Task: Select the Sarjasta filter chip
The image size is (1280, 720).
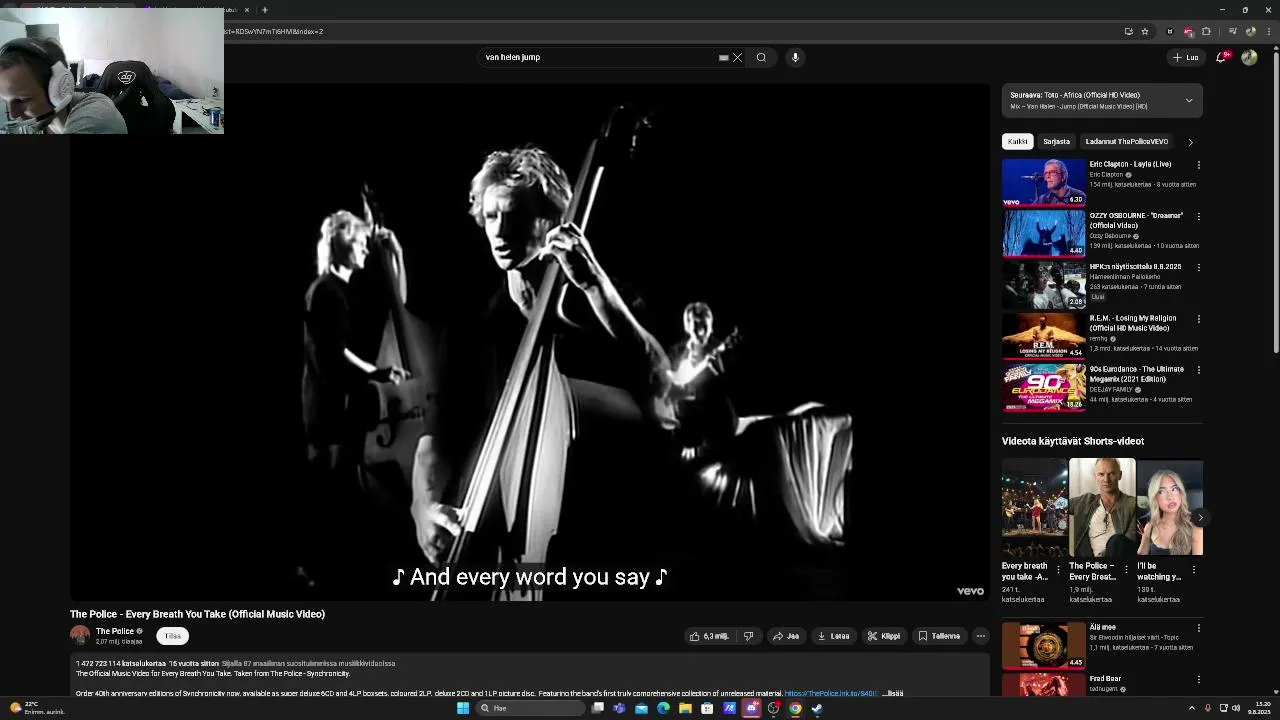Action: pos(1056,141)
